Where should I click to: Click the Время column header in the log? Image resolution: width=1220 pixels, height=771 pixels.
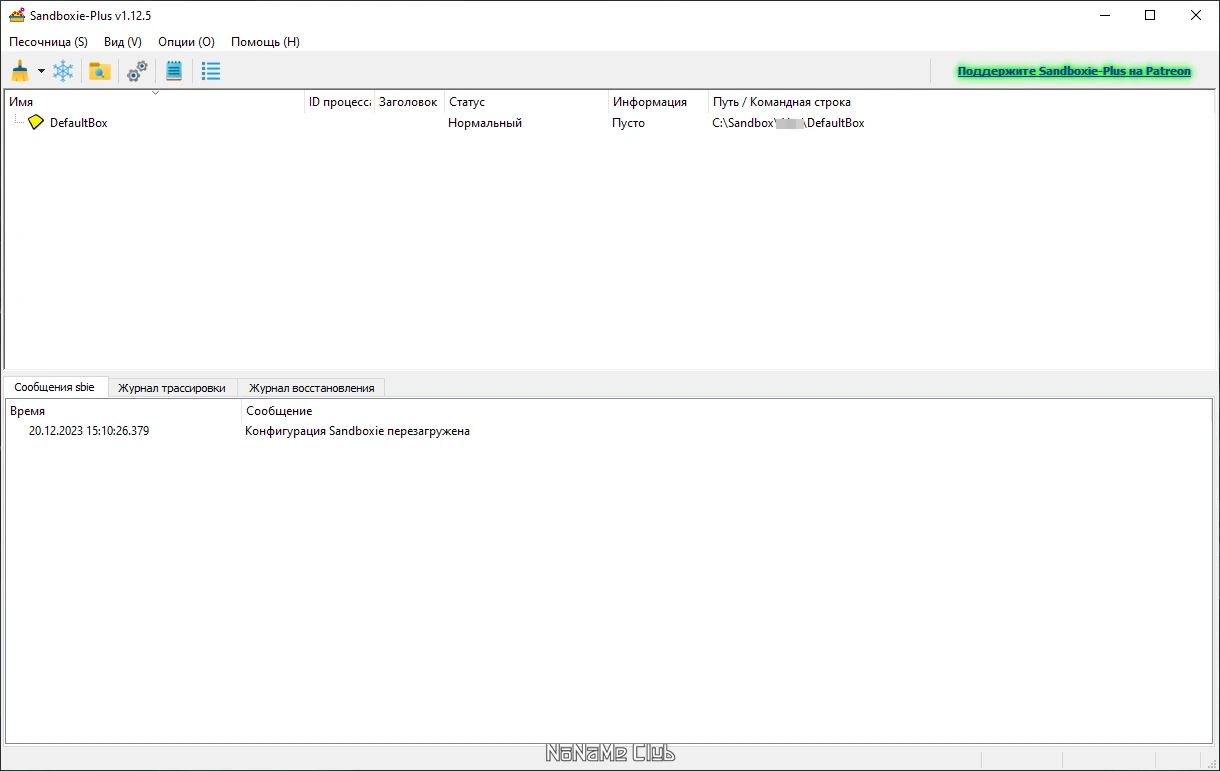tap(124, 411)
